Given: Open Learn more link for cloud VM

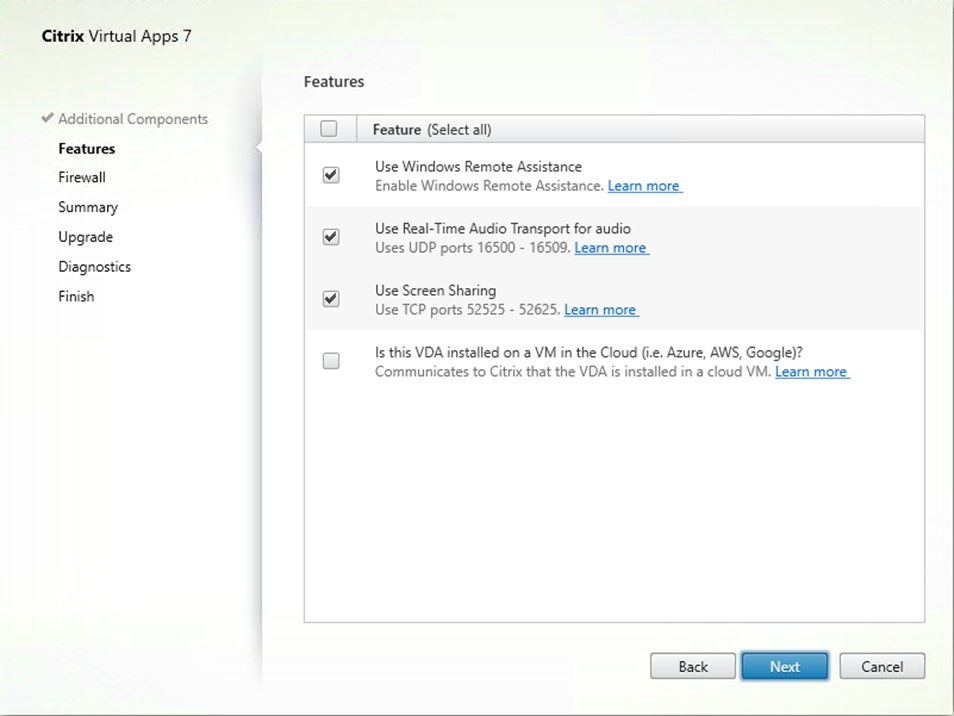Looking at the screenshot, I should 812,372.
